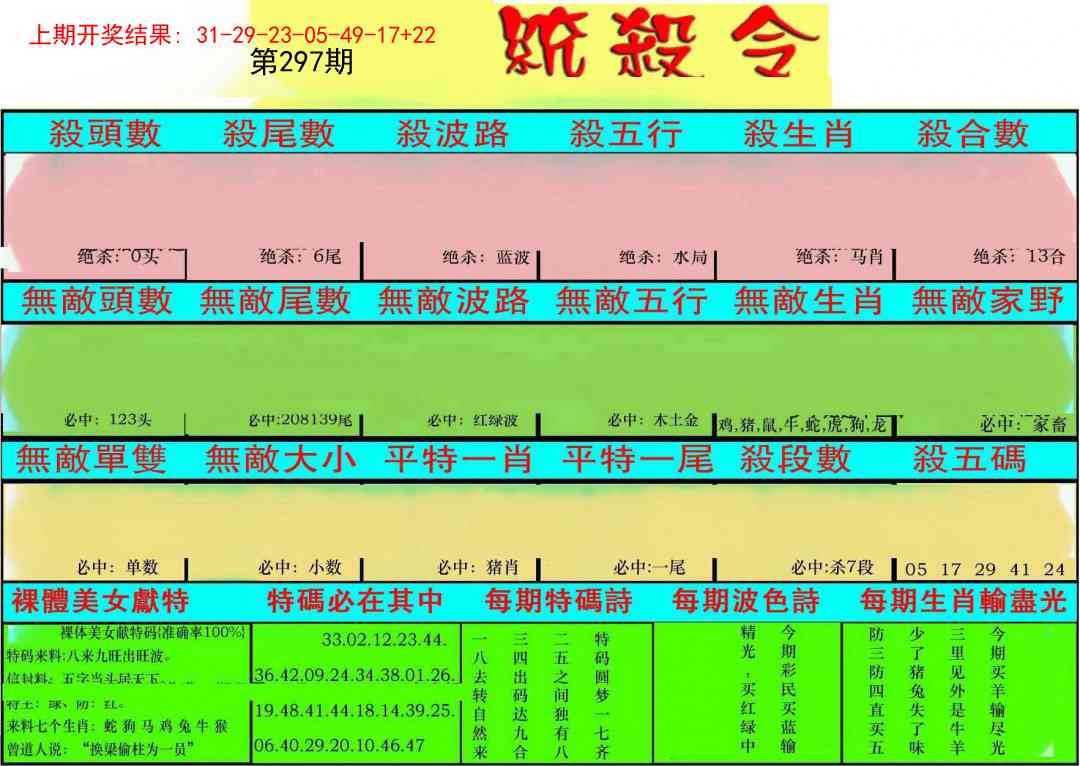Click the 05 17 29 41 24 number row
Screen dimensions: 1080x766
pyautogui.click(x=984, y=569)
